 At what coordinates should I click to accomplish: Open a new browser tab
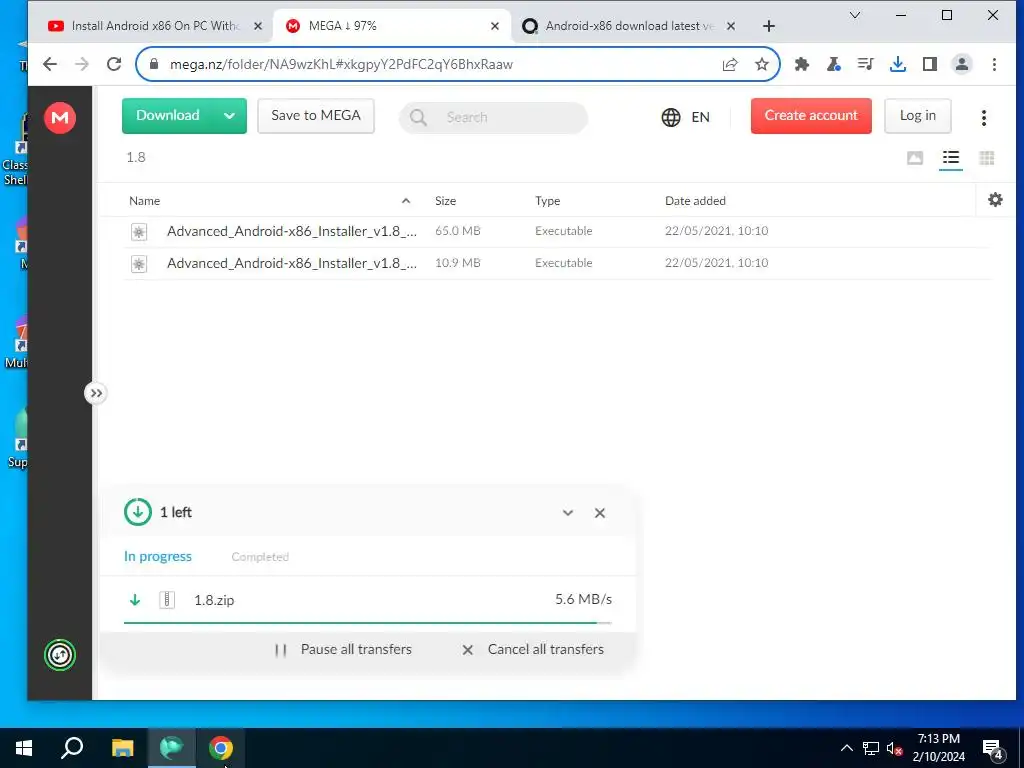[769, 26]
